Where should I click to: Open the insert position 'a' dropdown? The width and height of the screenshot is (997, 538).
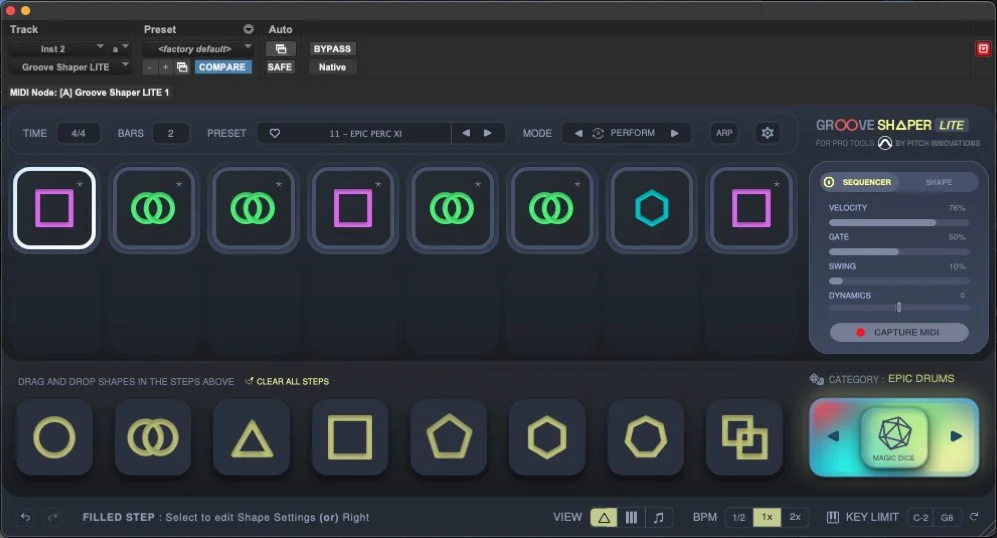tap(120, 49)
